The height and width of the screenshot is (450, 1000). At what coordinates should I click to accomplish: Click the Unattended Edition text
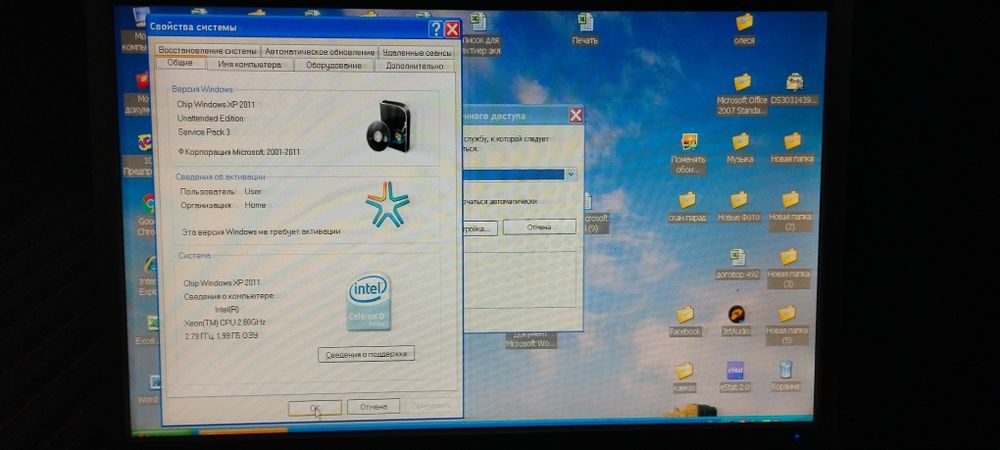click(210, 119)
